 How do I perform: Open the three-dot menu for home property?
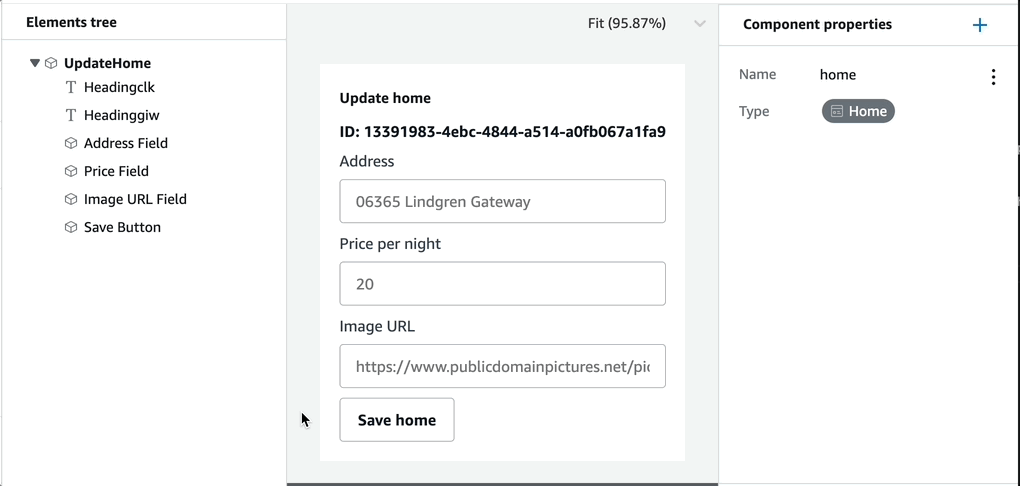(x=993, y=77)
